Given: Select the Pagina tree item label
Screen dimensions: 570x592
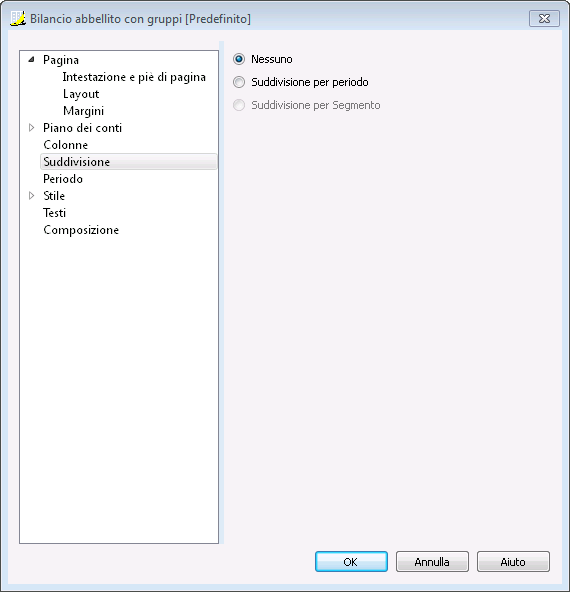Looking at the screenshot, I should pos(61,60).
